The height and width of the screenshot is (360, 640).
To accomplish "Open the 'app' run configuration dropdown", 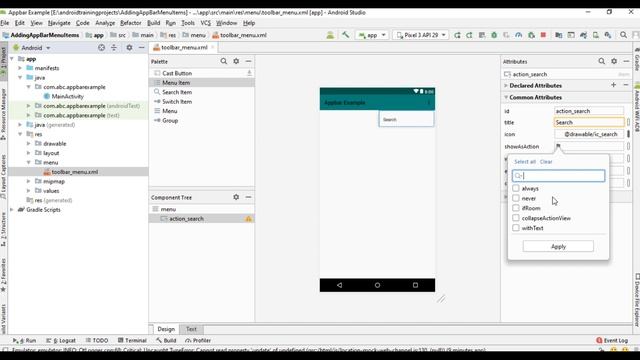I will pyautogui.click(x=372, y=35).
